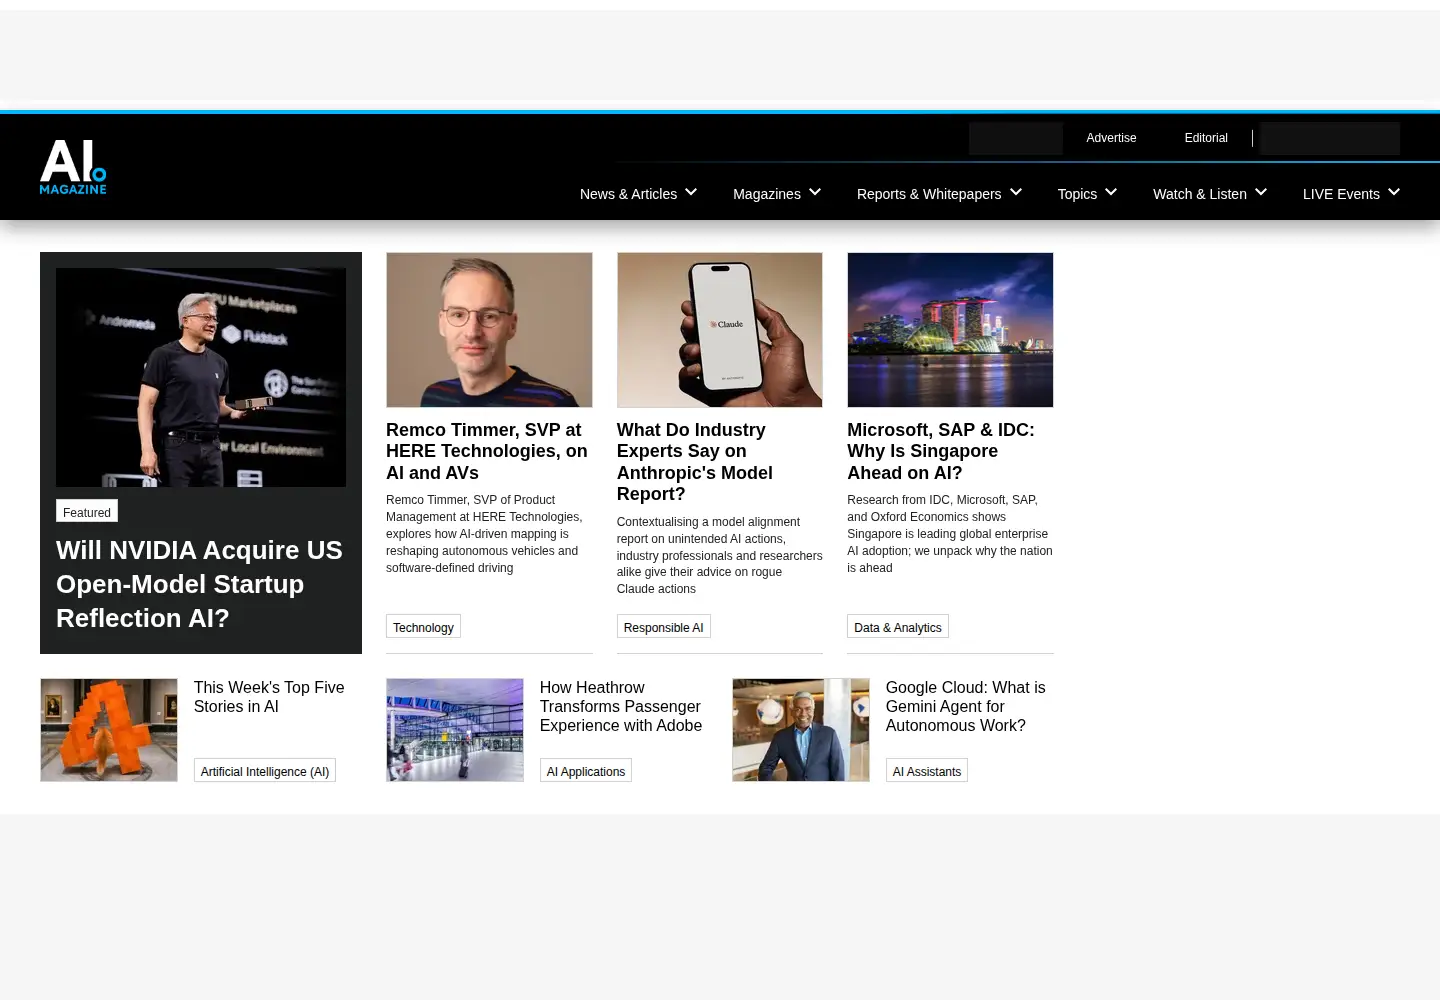Click the Anthropic report summary text

(x=719, y=555)
